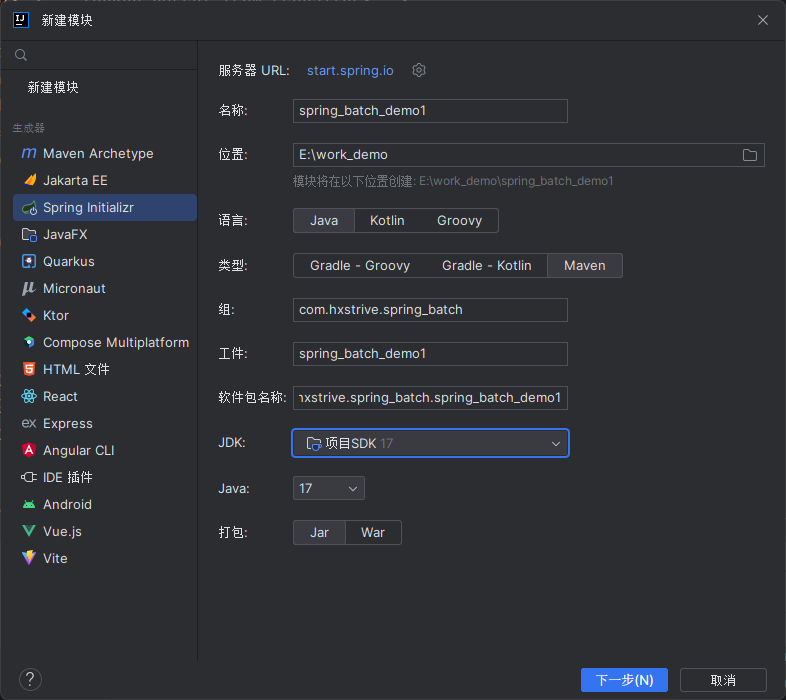Click the Jakarta EE icon

(30, 180)
